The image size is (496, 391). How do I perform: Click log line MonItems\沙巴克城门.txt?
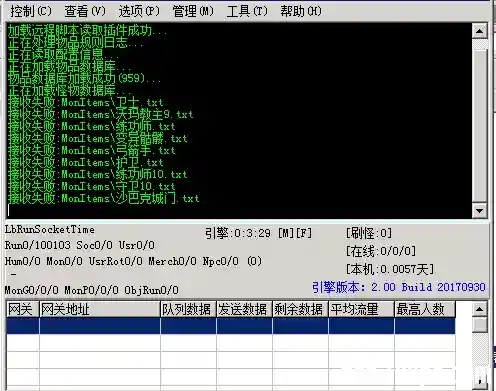coord(104,198)
